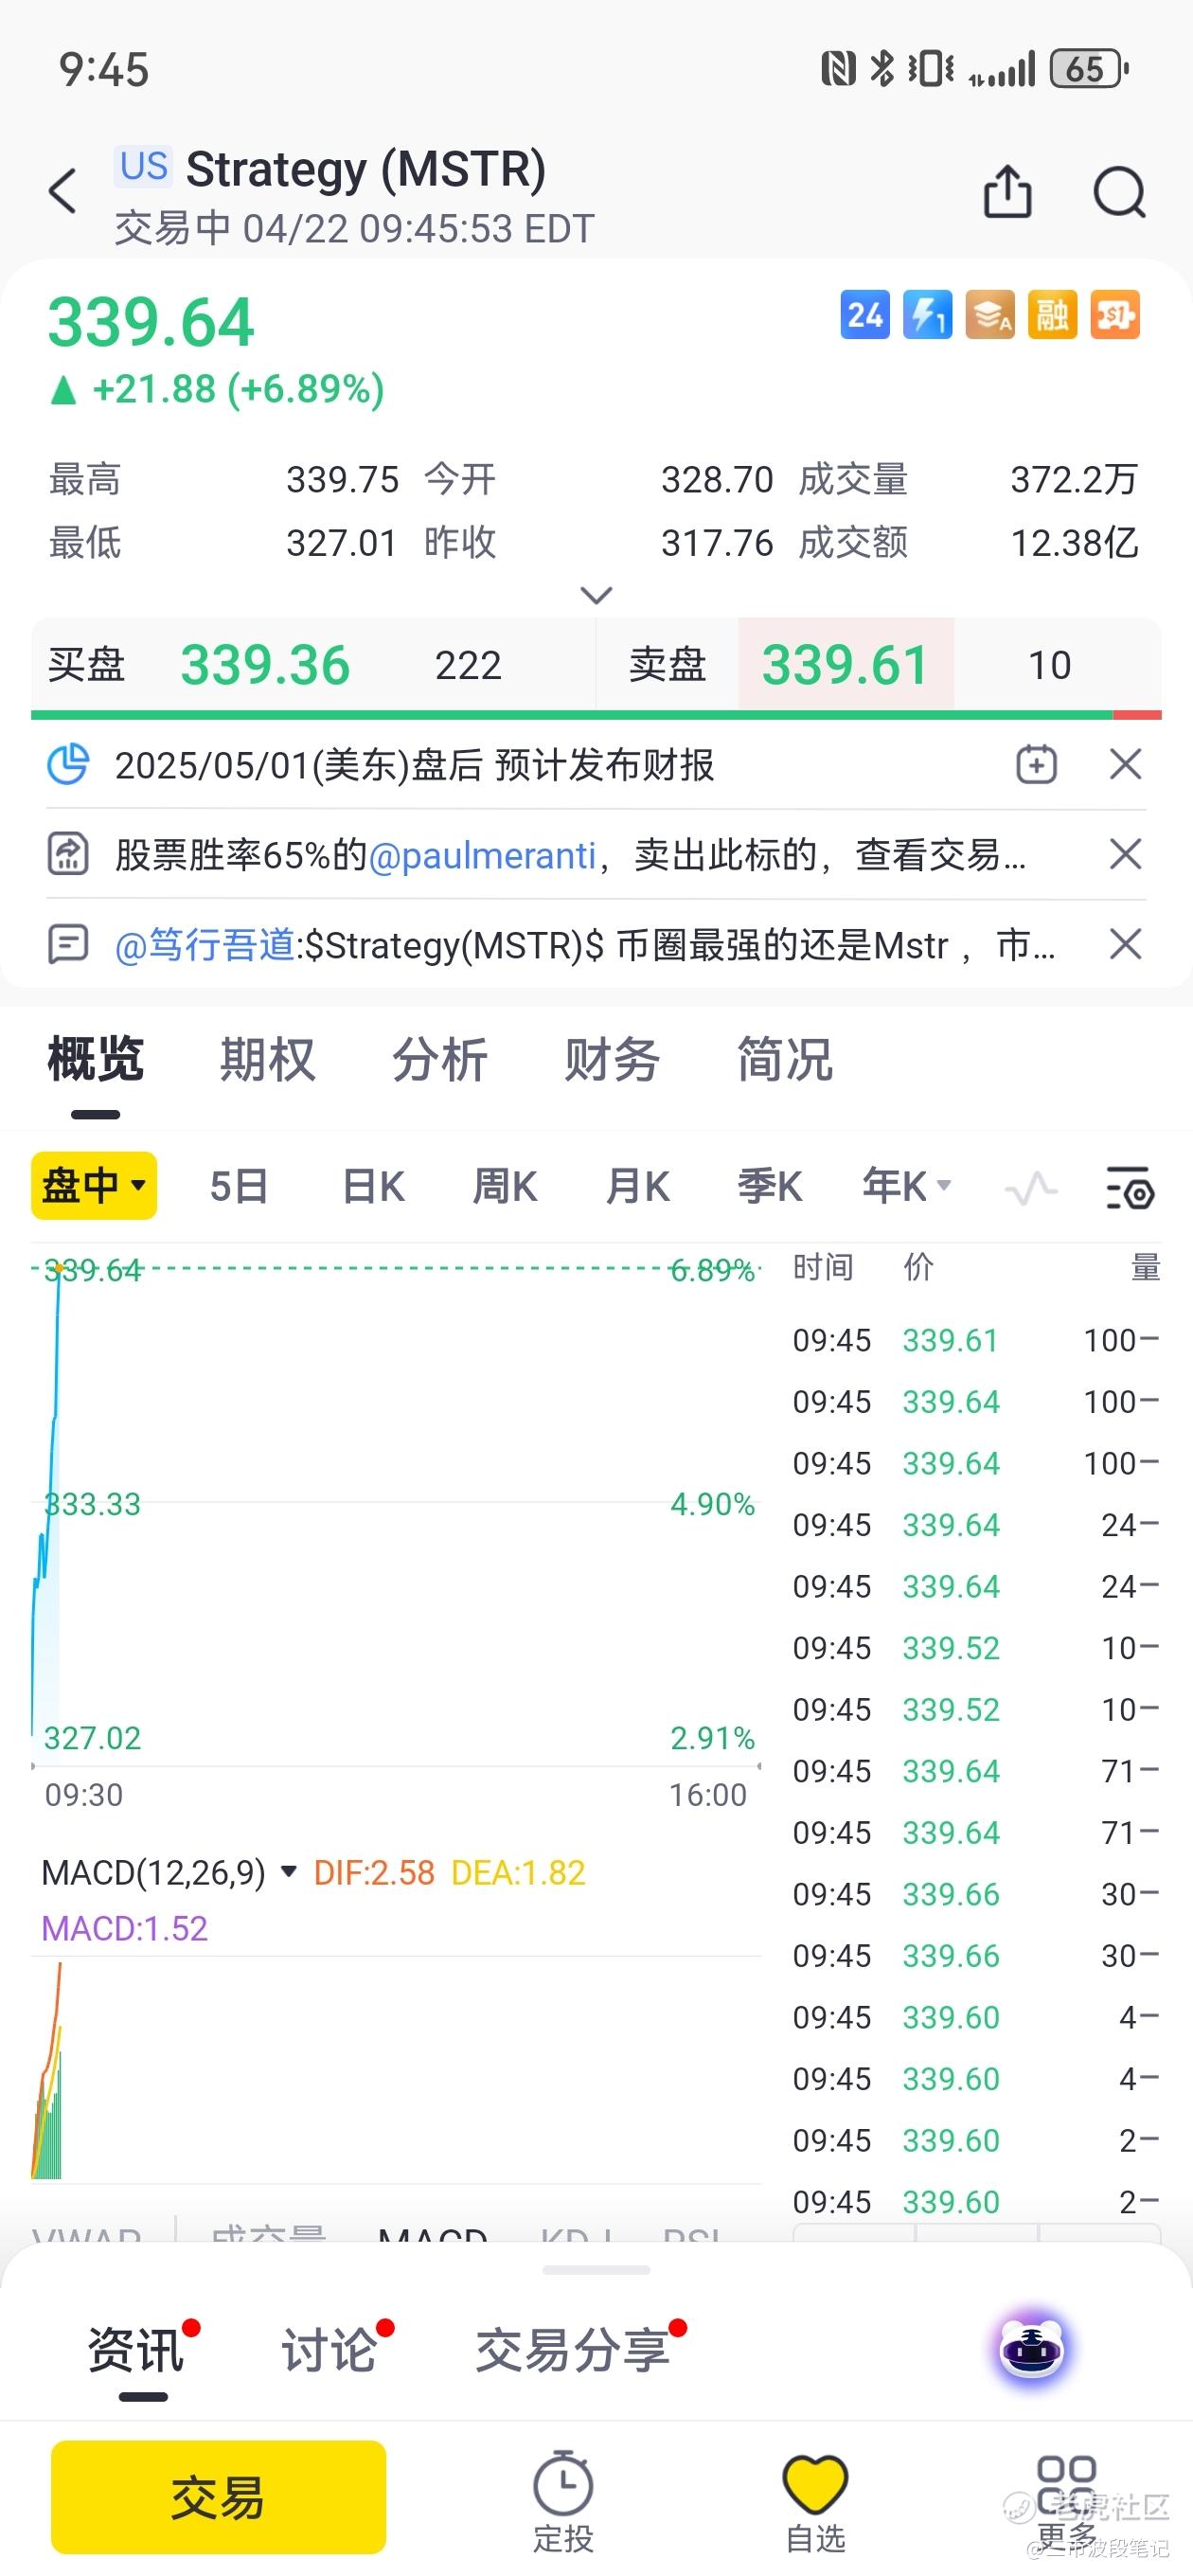The image size is (1193, 2576).
Task: Tap the orange short-selling badge
Action: point(1115,315)
